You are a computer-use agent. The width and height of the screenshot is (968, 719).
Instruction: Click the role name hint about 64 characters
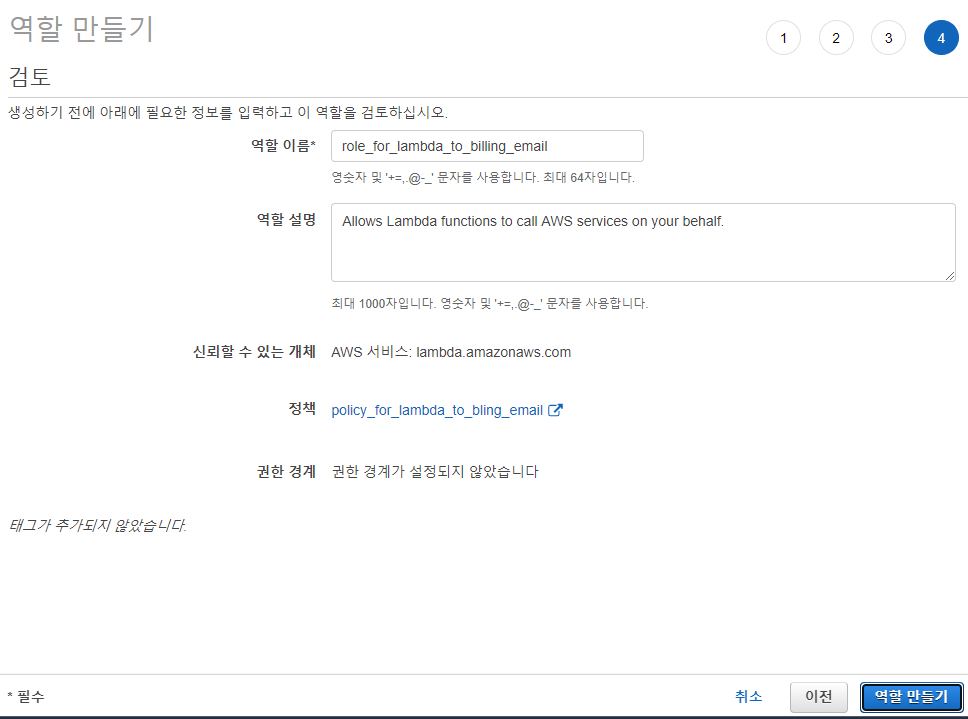click(483, 178)
